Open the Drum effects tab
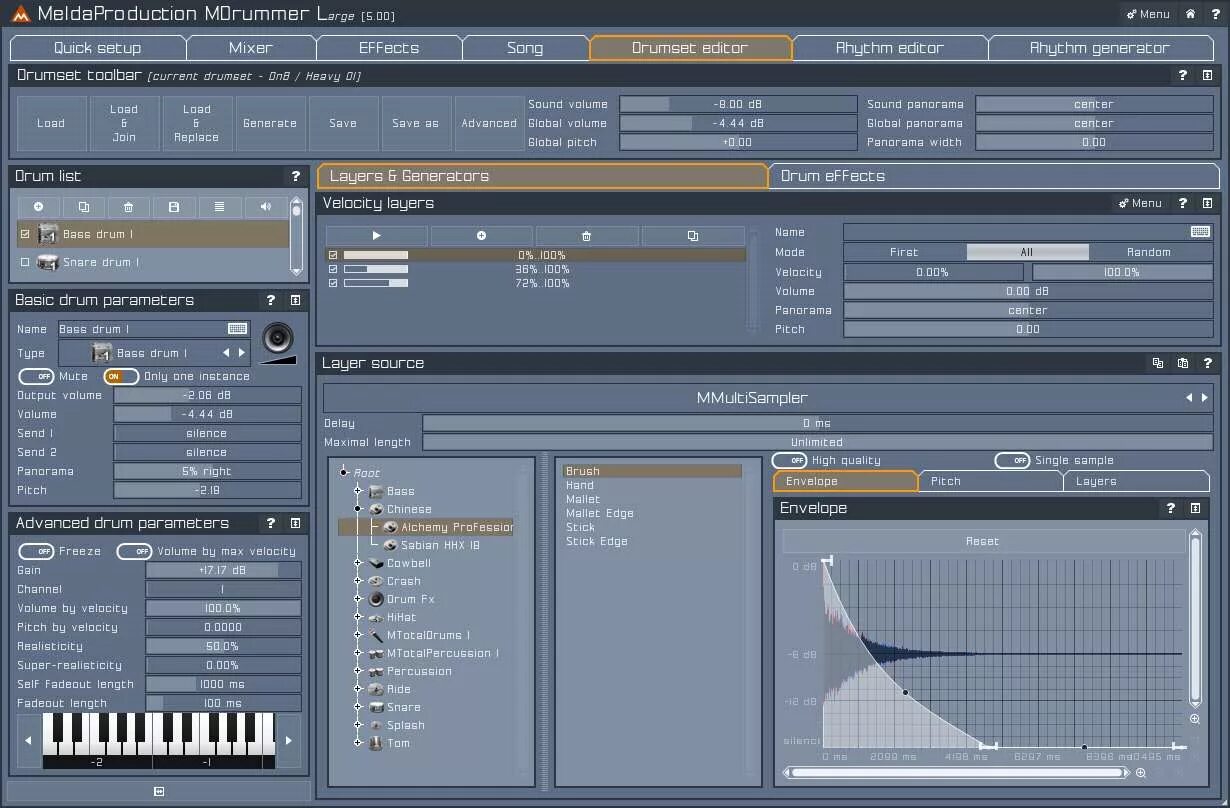Viewport: 1230px width, 808px height. (993, 176)
